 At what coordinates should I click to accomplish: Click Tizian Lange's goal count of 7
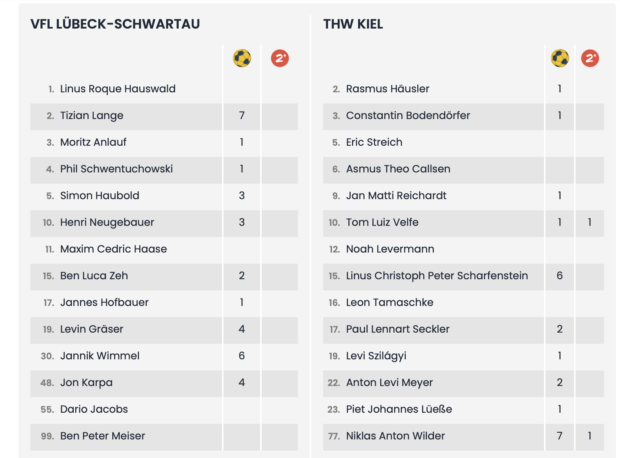pyautogui.click(x=242, y=116)
